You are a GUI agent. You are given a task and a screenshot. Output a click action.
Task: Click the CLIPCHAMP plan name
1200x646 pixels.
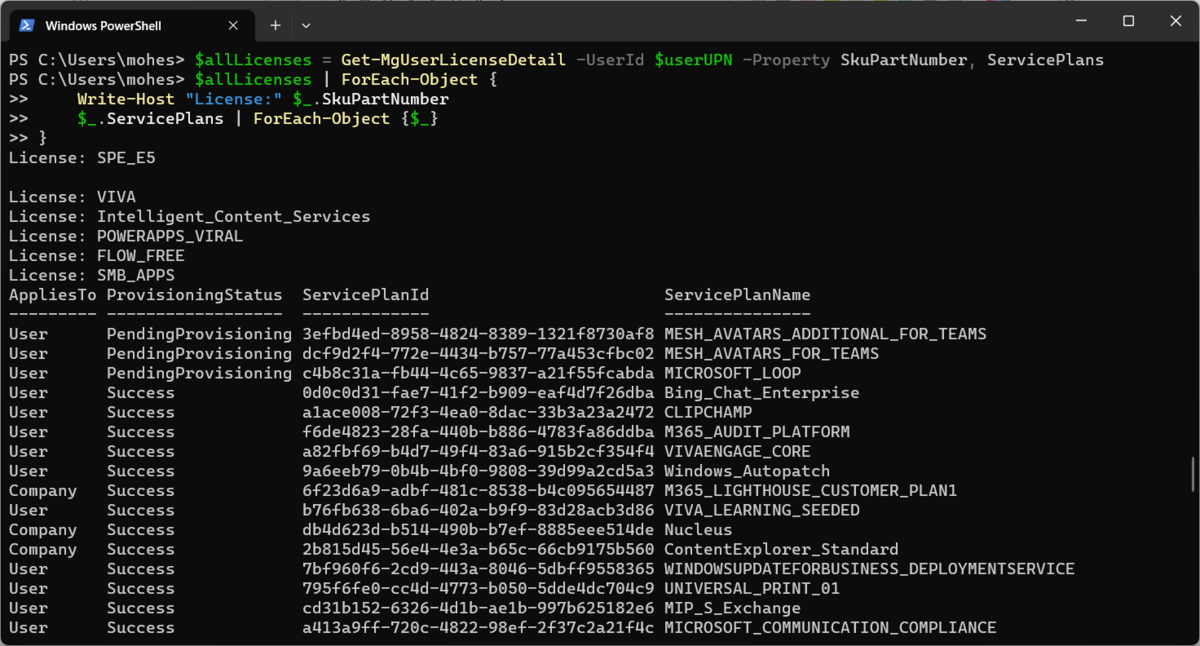708,412
